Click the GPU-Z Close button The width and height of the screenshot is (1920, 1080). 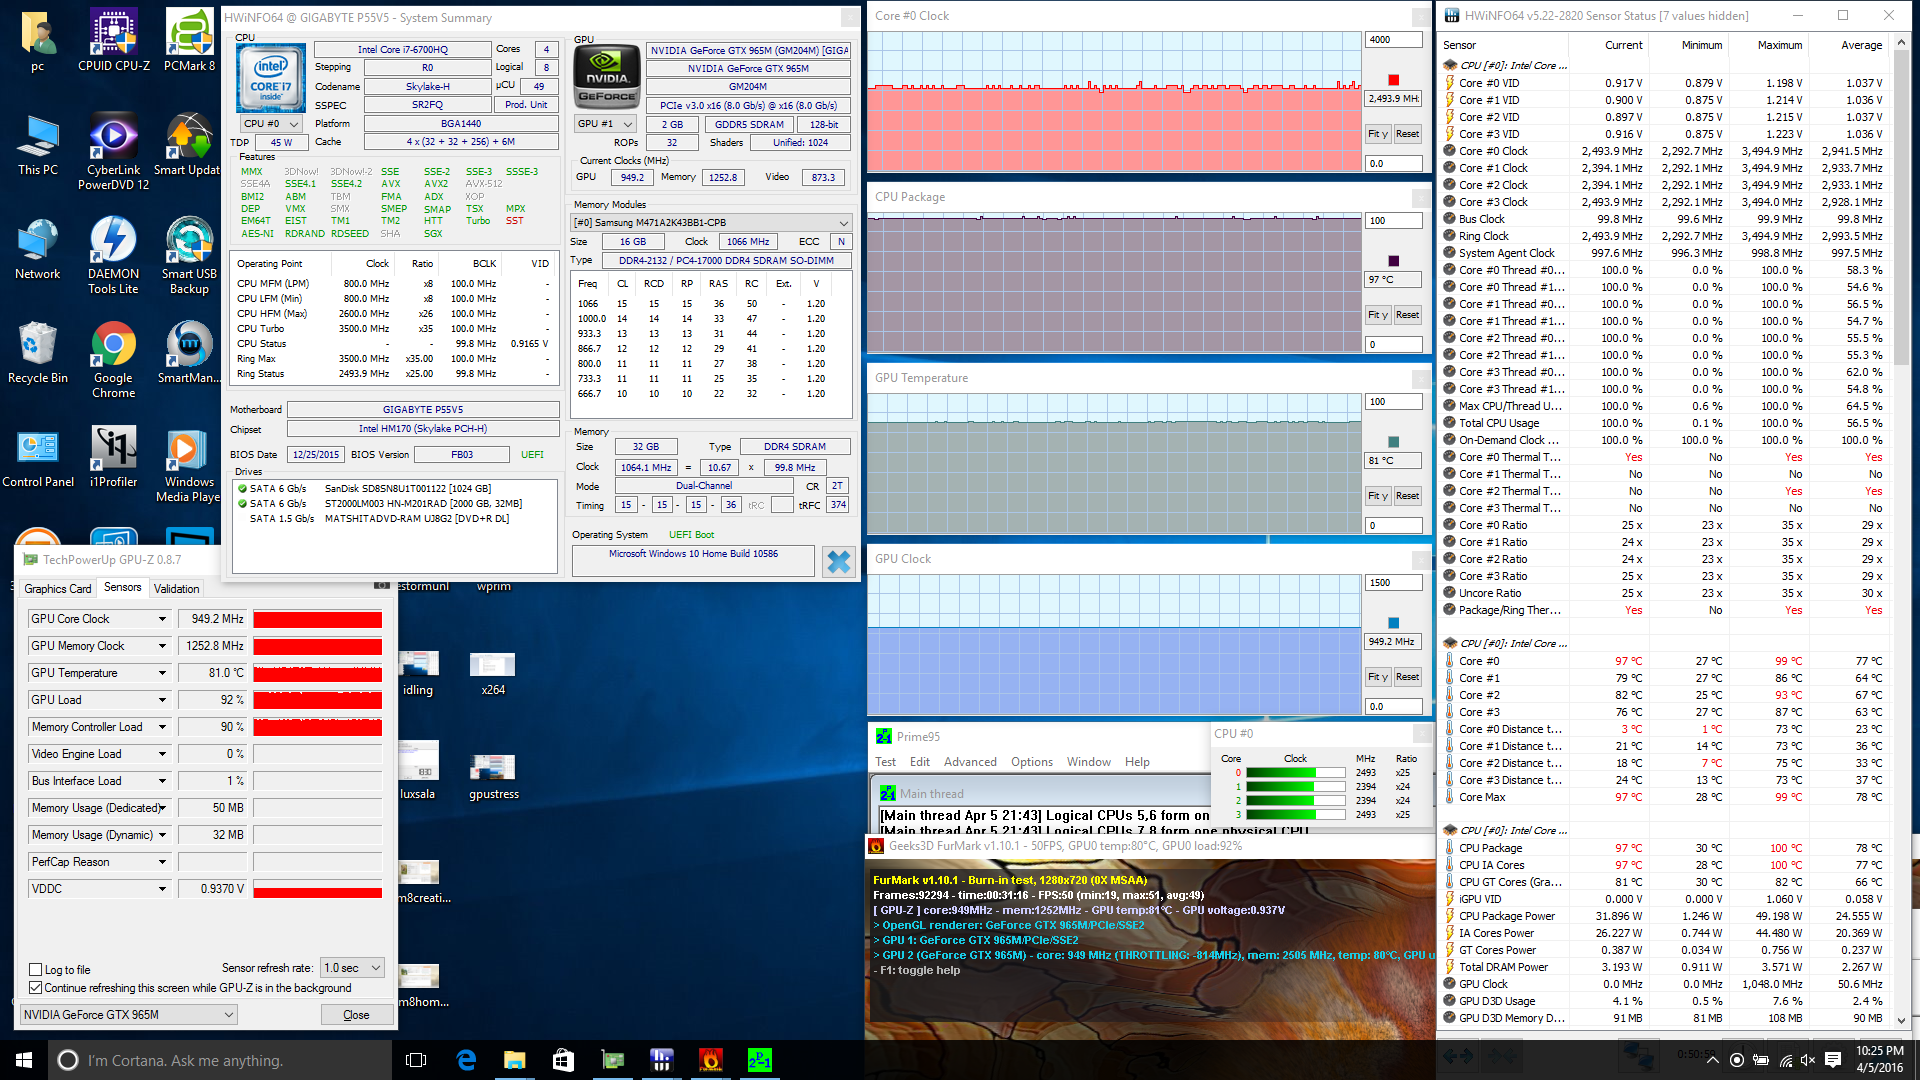click(x=356, y=1015)
